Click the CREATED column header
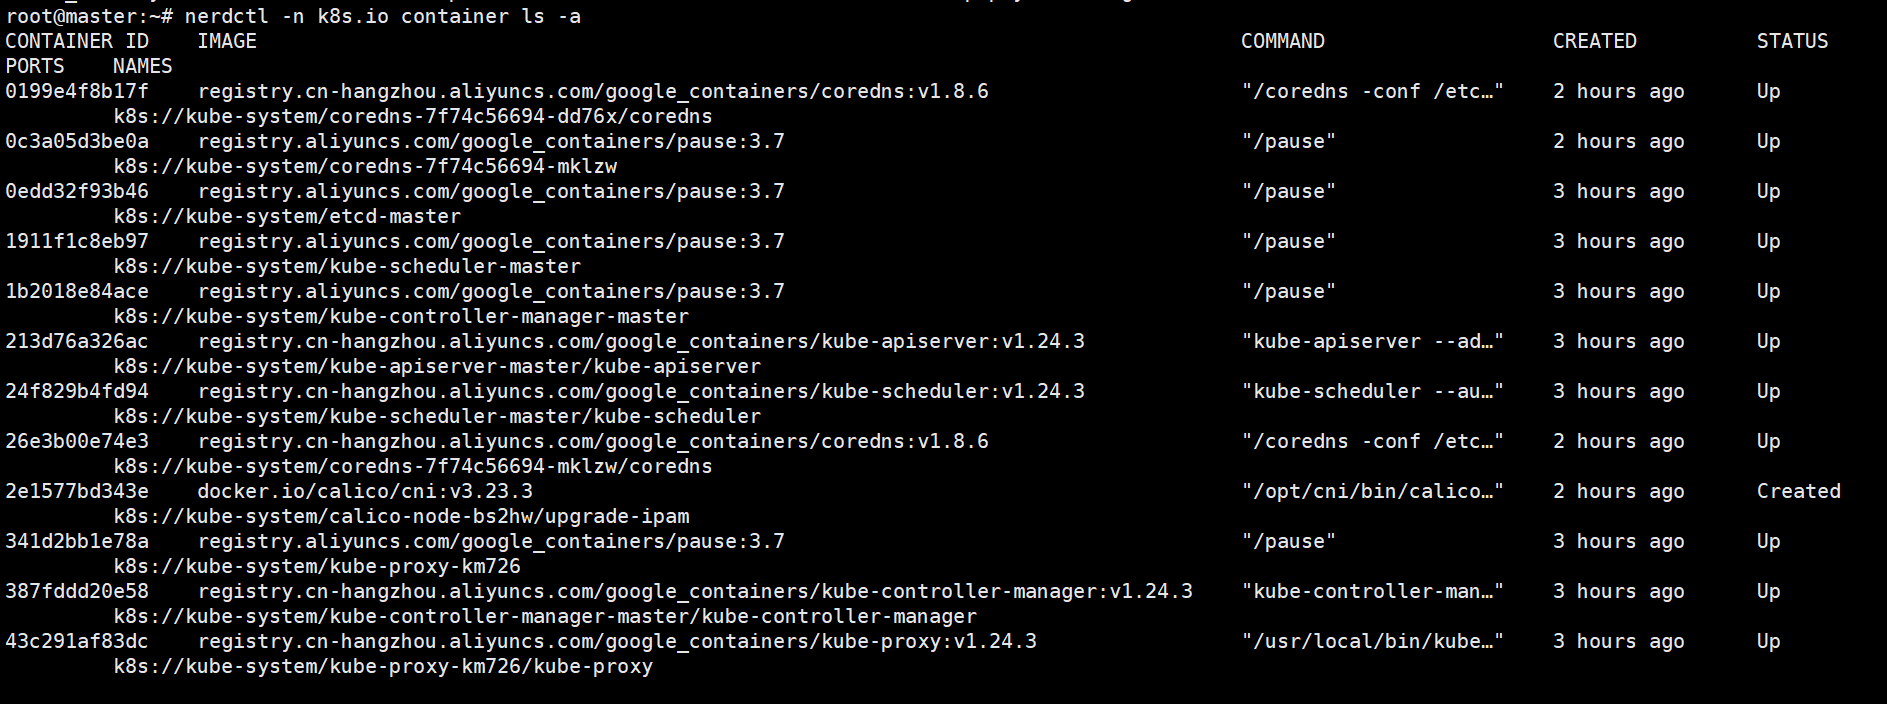Screen dimensions: 1887x704 click(x=1594, y=41)
